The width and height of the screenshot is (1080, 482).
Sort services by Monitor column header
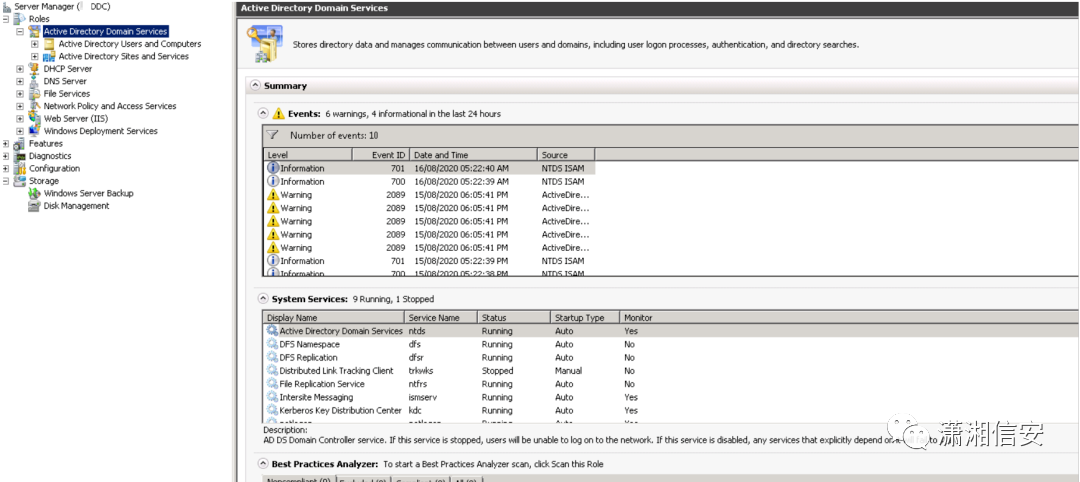click(x=638, y=318)
